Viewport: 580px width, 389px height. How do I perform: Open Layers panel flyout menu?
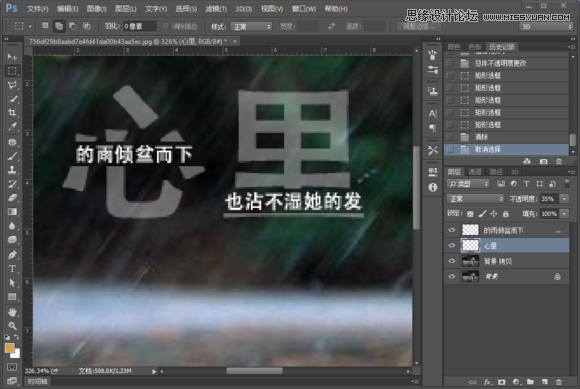point(570,172)
